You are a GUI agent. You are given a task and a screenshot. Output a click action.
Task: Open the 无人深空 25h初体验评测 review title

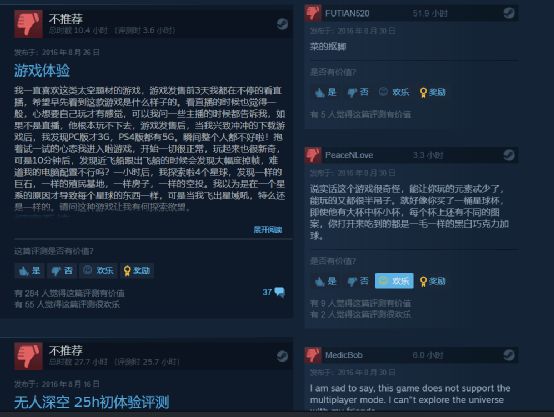92,402
